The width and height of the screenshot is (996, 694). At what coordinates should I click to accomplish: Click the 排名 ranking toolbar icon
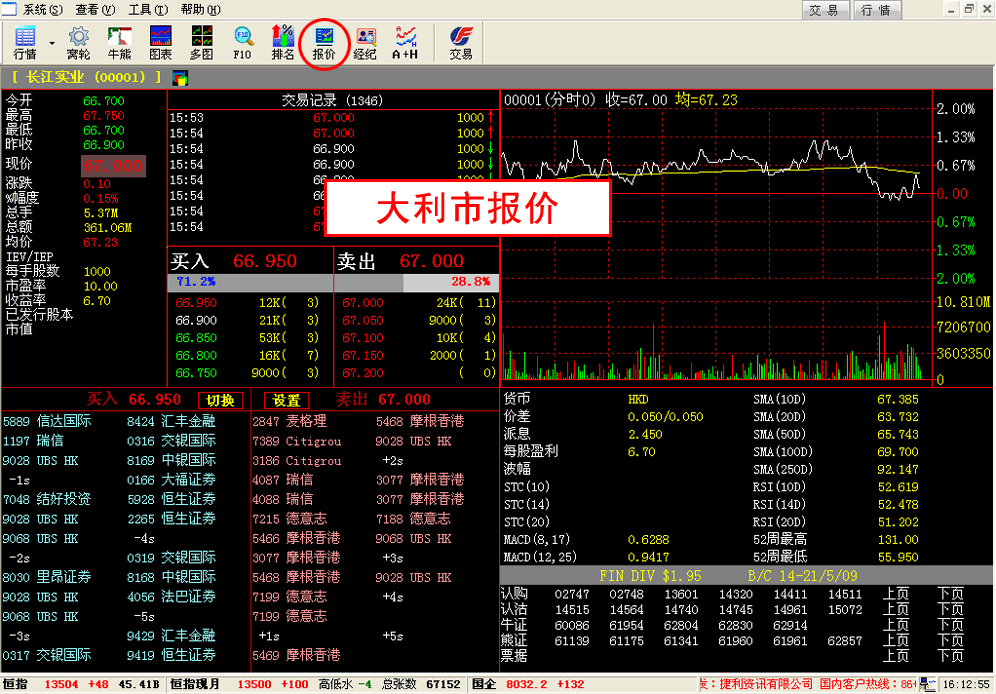283,42
